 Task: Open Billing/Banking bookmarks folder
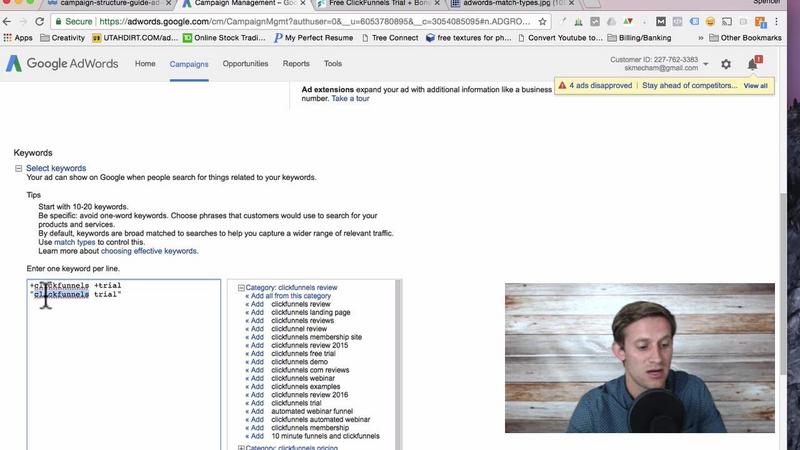click(x=639, y=38)
